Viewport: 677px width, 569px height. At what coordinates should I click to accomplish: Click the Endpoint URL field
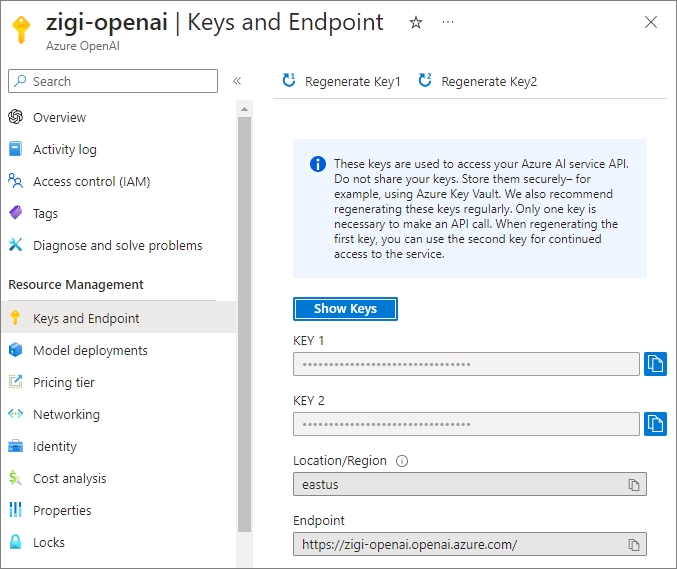click(470, 544)
